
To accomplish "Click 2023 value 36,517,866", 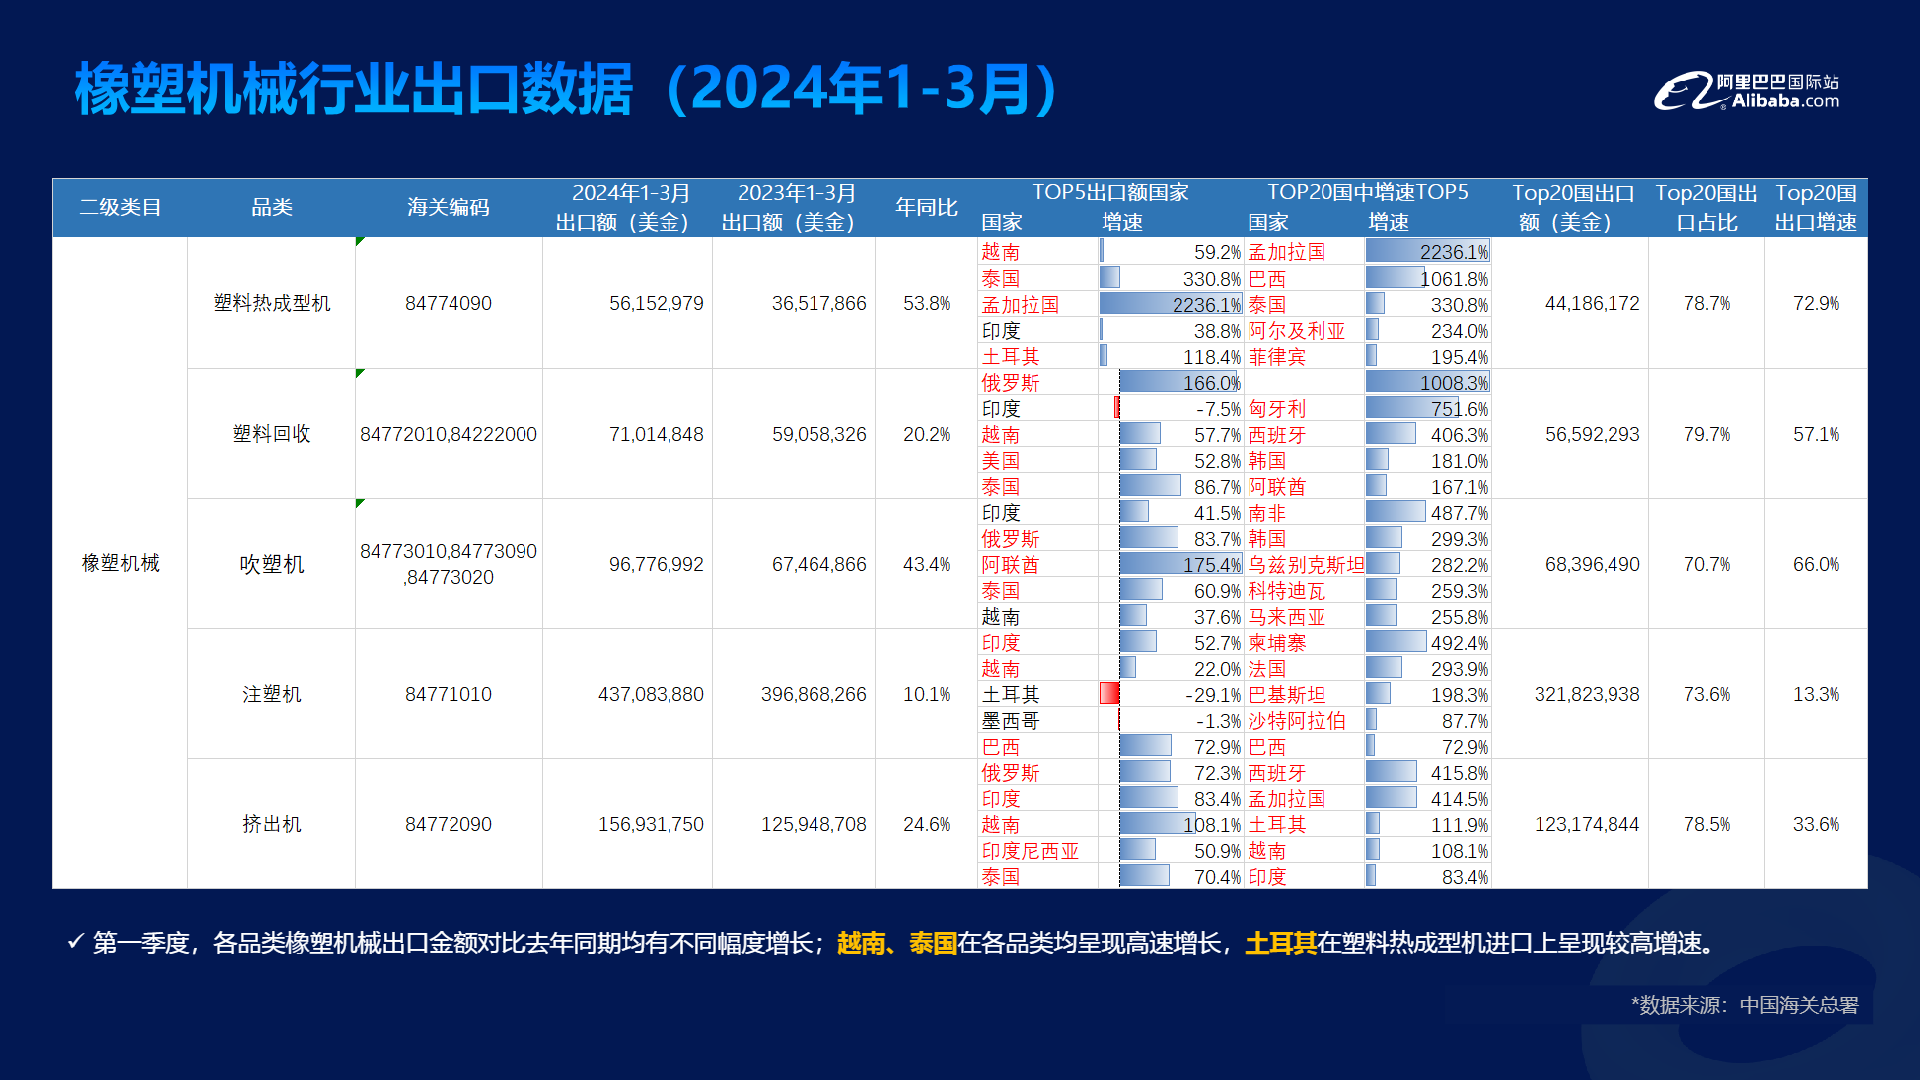I will pos(819,303).
